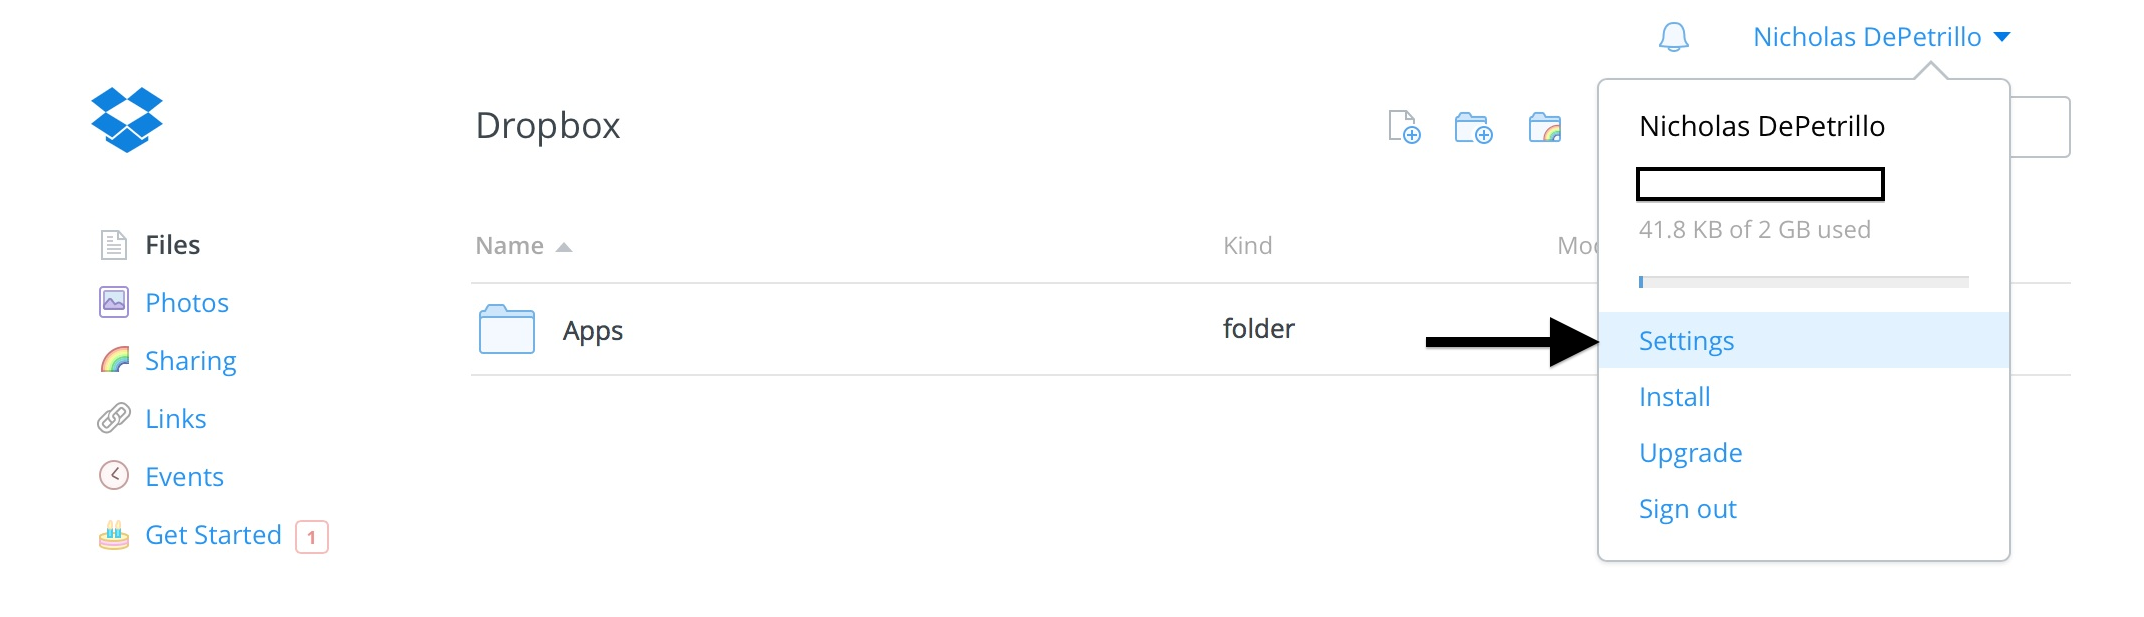Click the Links chain icon

[x=114, y=418]
